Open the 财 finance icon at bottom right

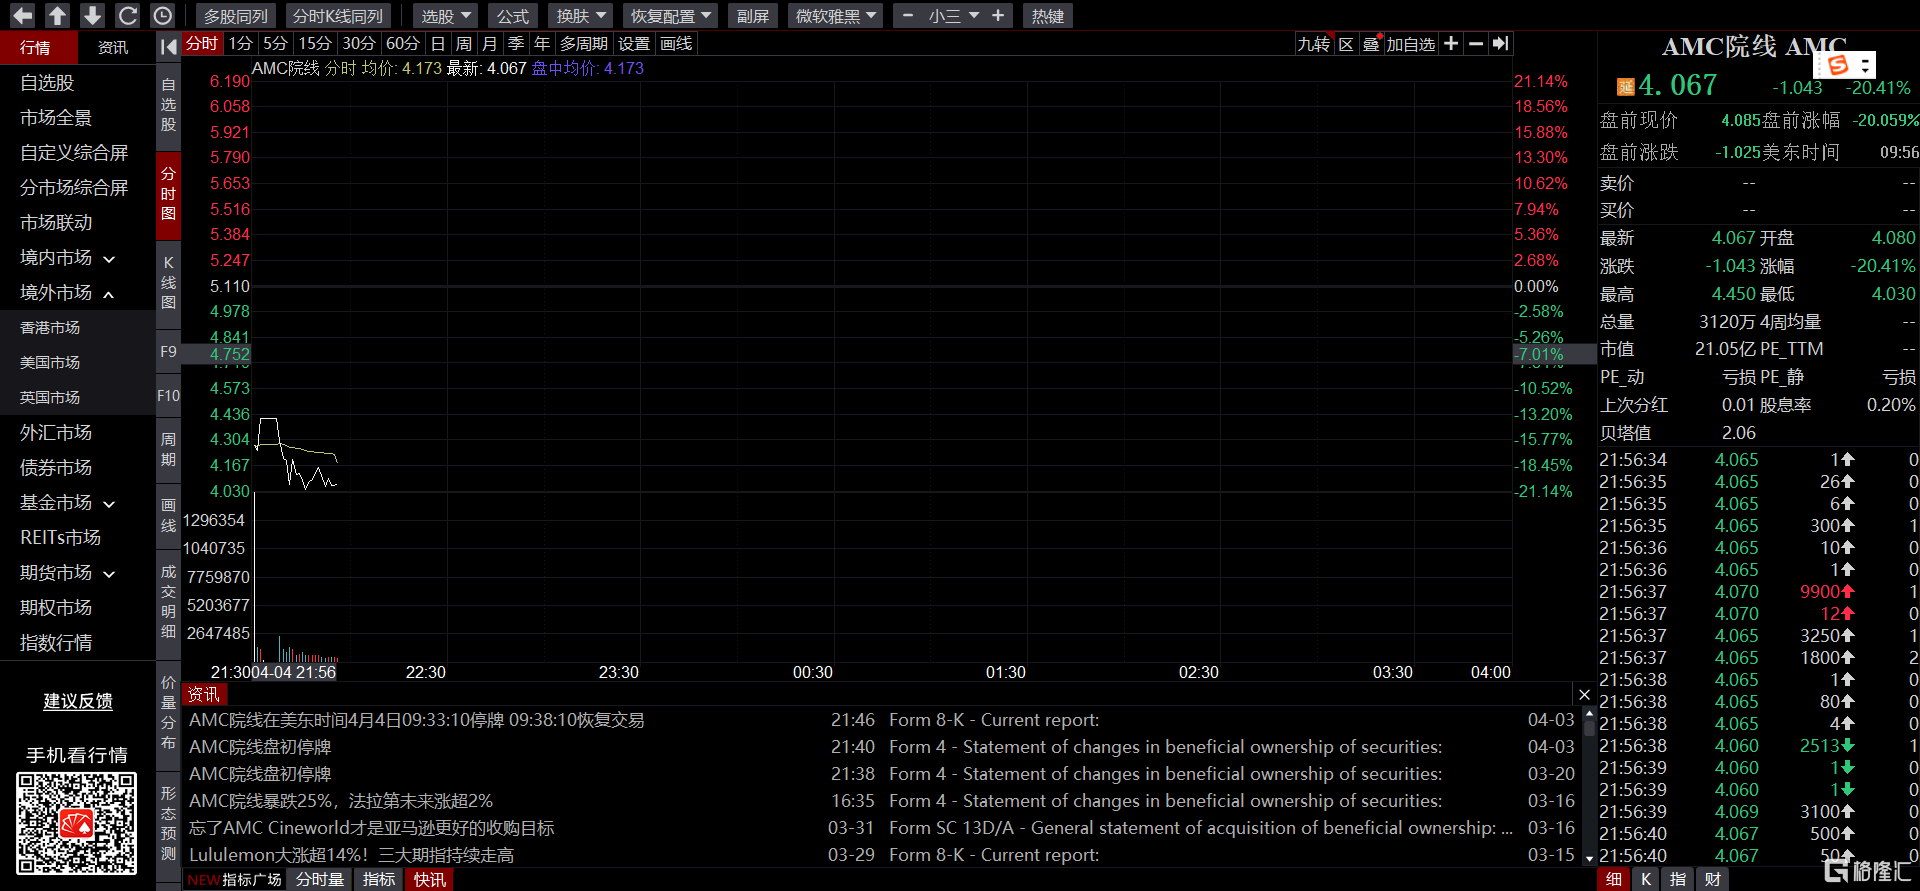[1713, 879]
